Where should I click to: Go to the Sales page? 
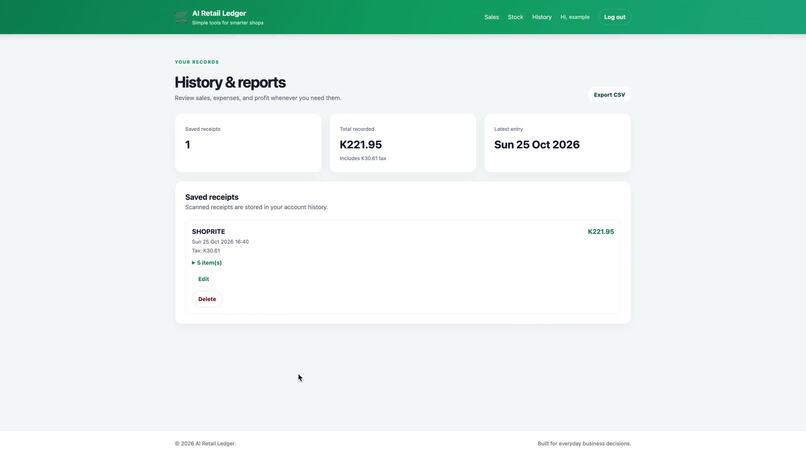coord(491,17)
